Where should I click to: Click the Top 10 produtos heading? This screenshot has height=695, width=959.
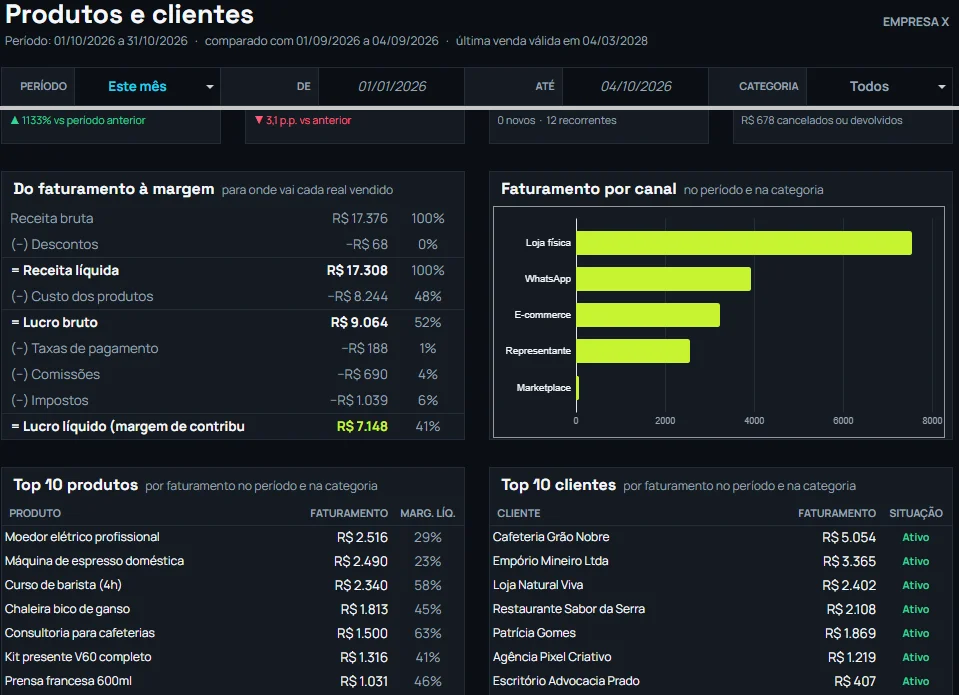[76, 485]
